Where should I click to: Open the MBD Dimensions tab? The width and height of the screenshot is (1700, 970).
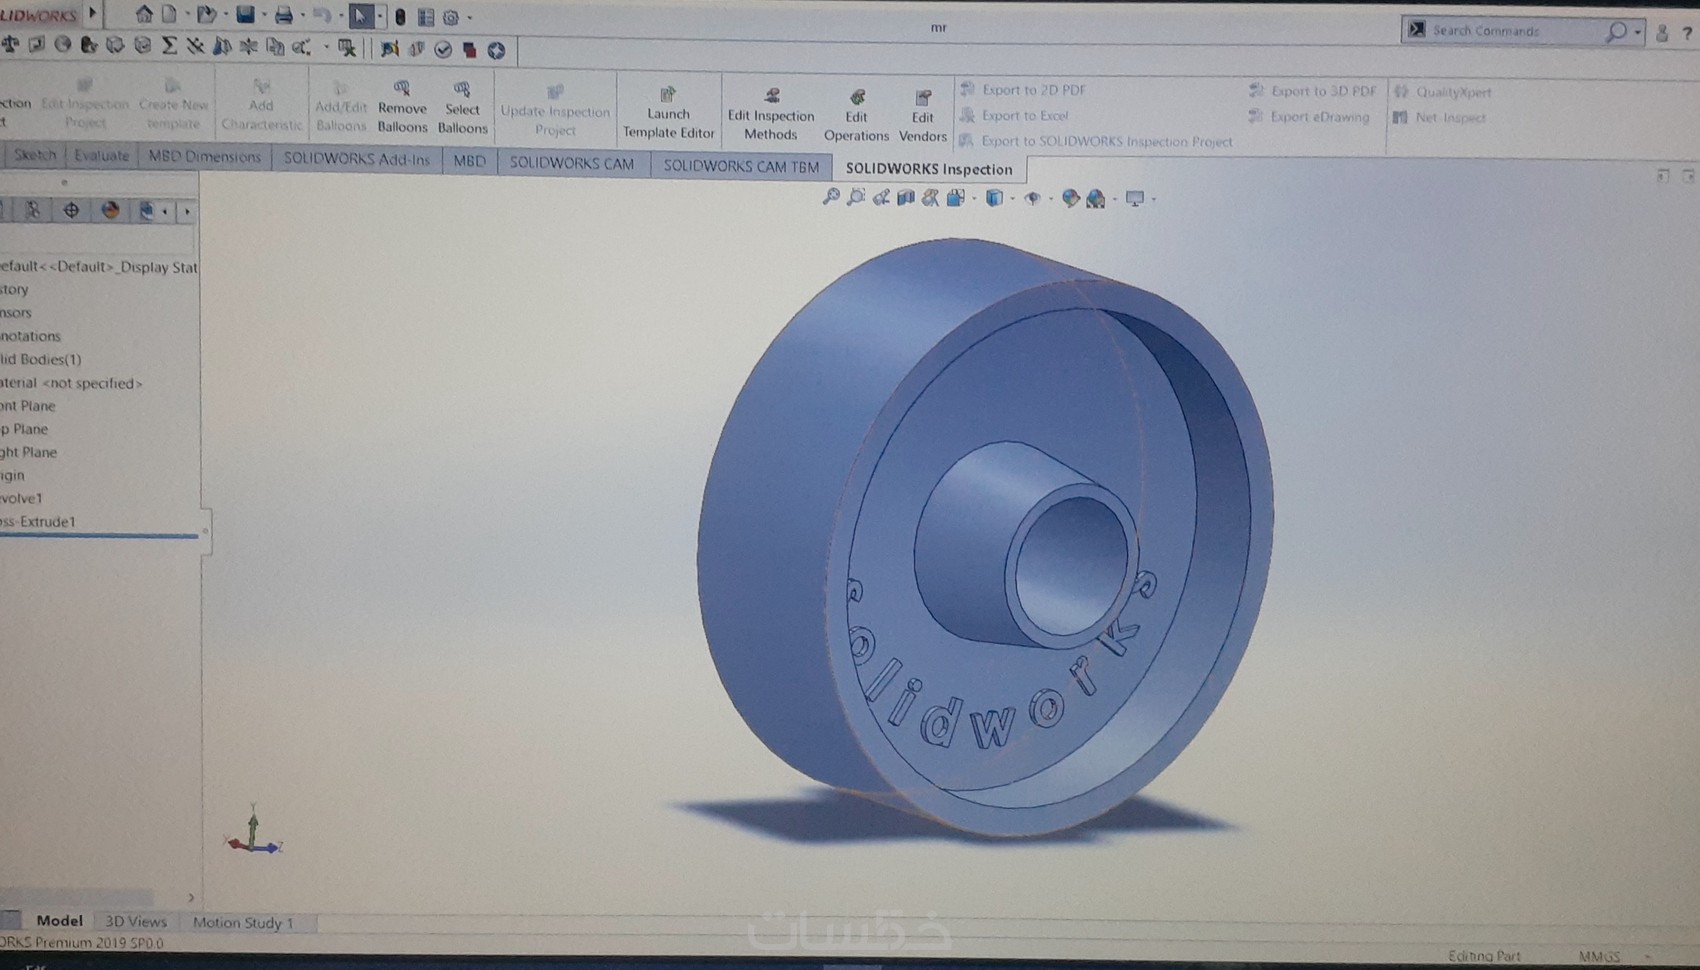pyautogui.click(x=204, y=156)
